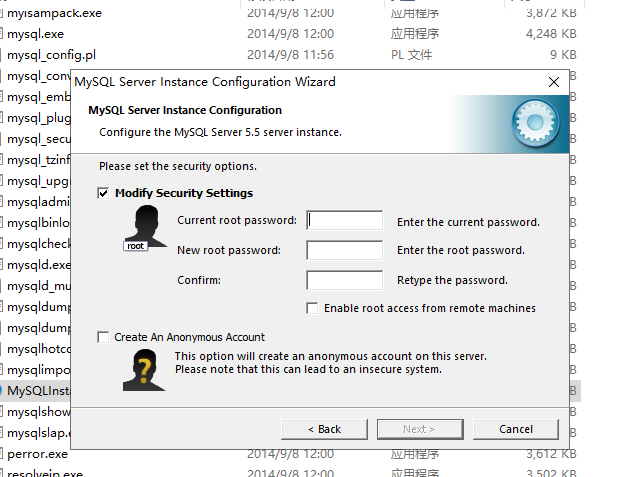Check Enable root access from remote machines
The width and height of the screenshot is (634, 477).
(x=312, y=308)
